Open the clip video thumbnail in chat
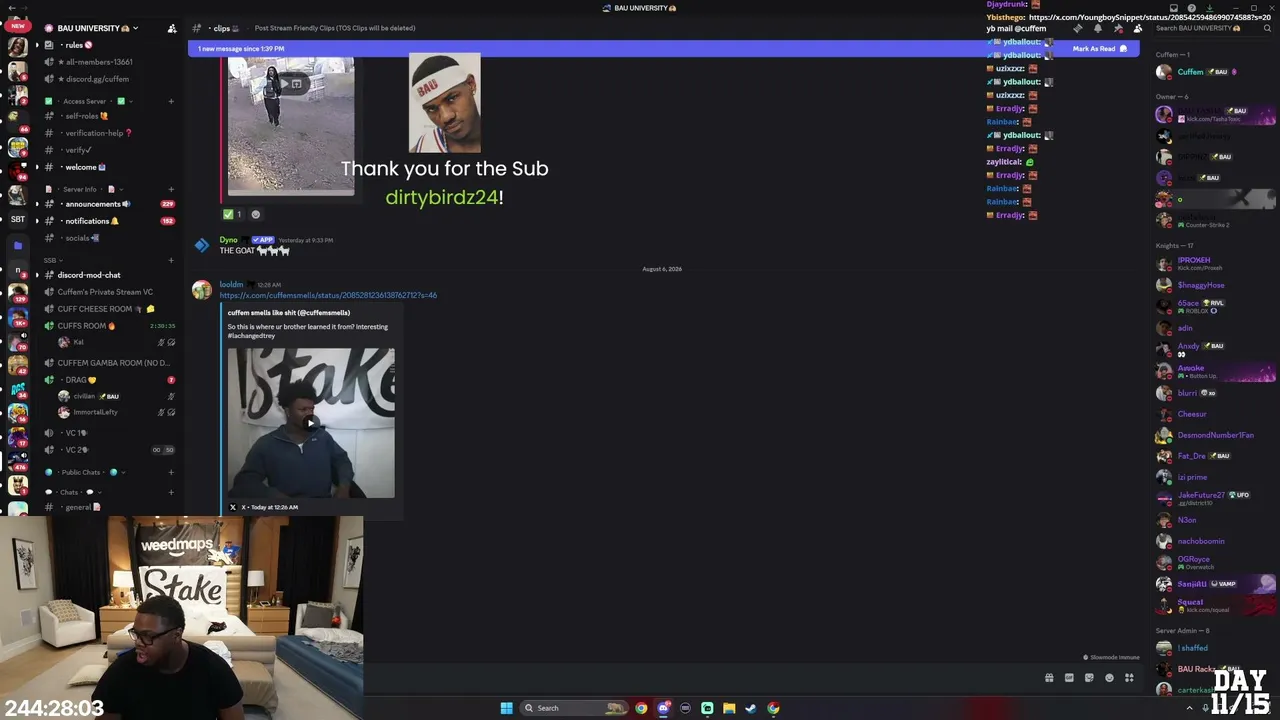The width and height of the screenshot is (1280, 720). click(x=291, y=124)
